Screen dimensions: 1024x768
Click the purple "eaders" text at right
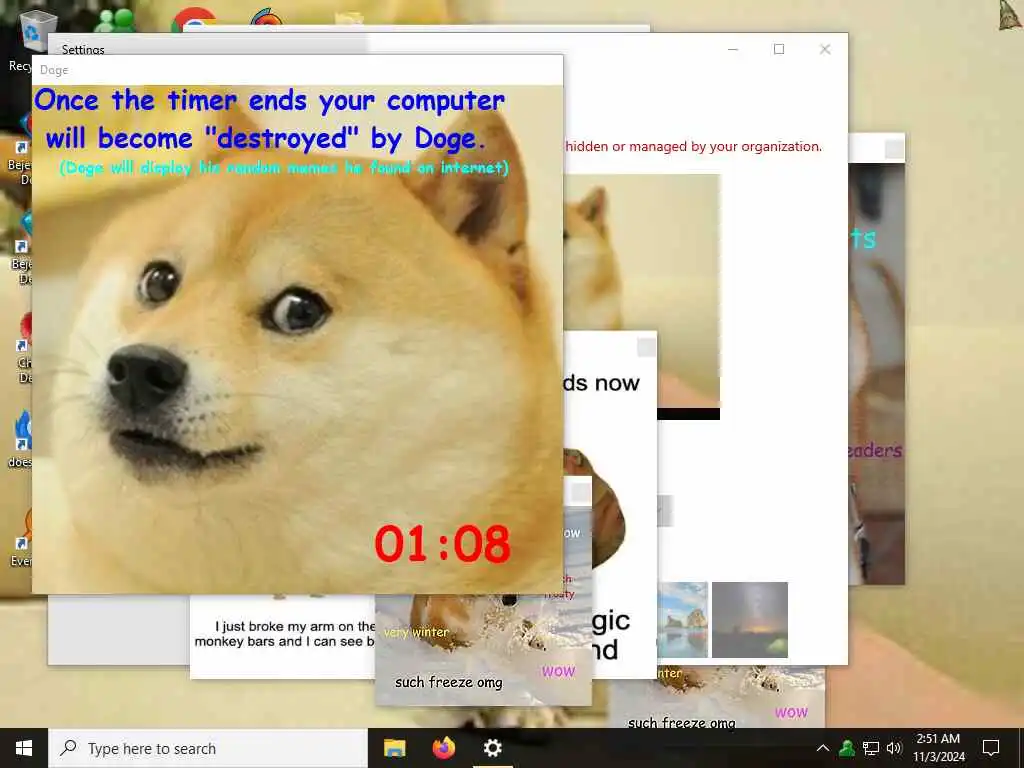[x=875, y=450]
